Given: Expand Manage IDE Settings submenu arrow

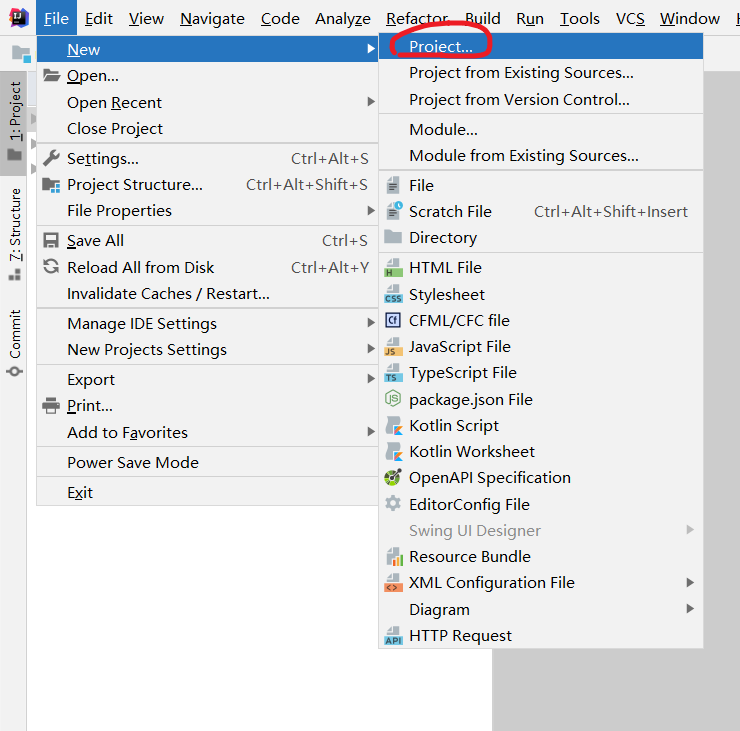Looking at the screenshot, I should pyautogui.click(x=371, y=323).
